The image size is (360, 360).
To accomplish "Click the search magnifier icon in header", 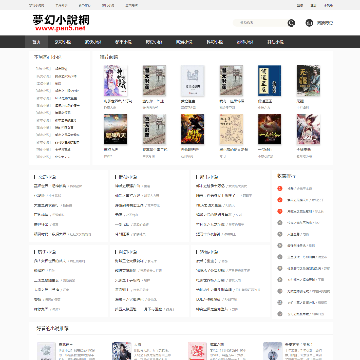I will [x=291, y=23].
